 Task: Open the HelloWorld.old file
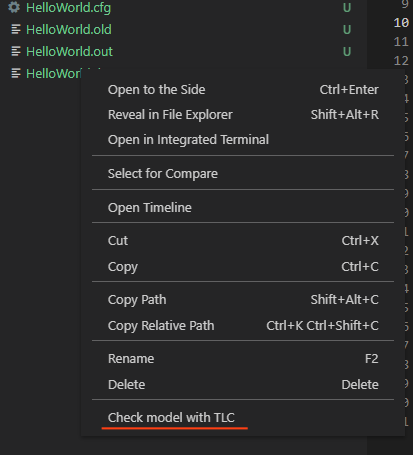69,29
